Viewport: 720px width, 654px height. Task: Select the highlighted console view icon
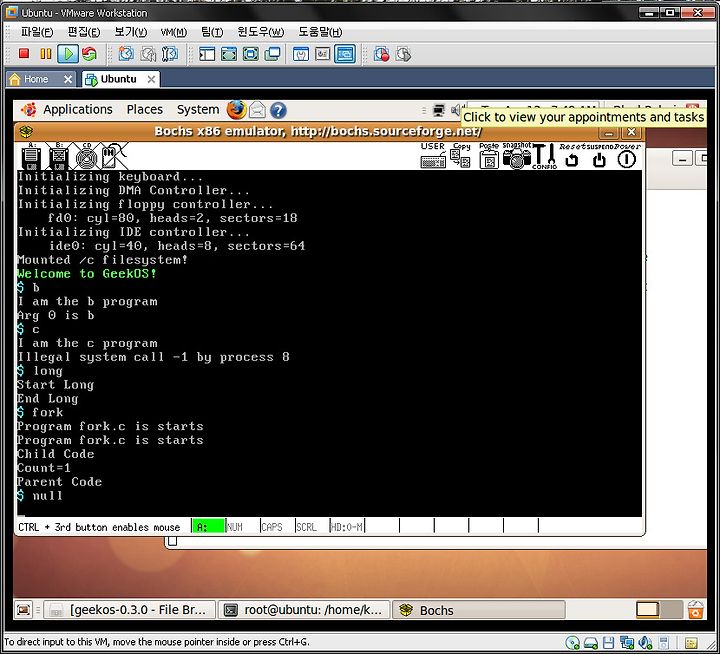[344, 54]
